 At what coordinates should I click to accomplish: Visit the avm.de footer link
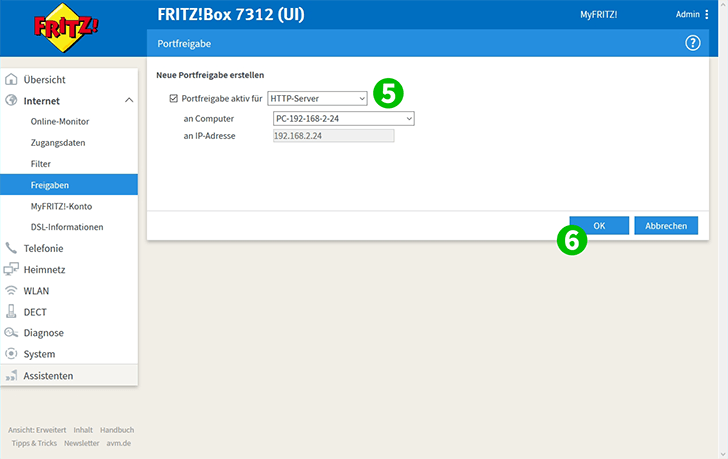tap(119, 443)
